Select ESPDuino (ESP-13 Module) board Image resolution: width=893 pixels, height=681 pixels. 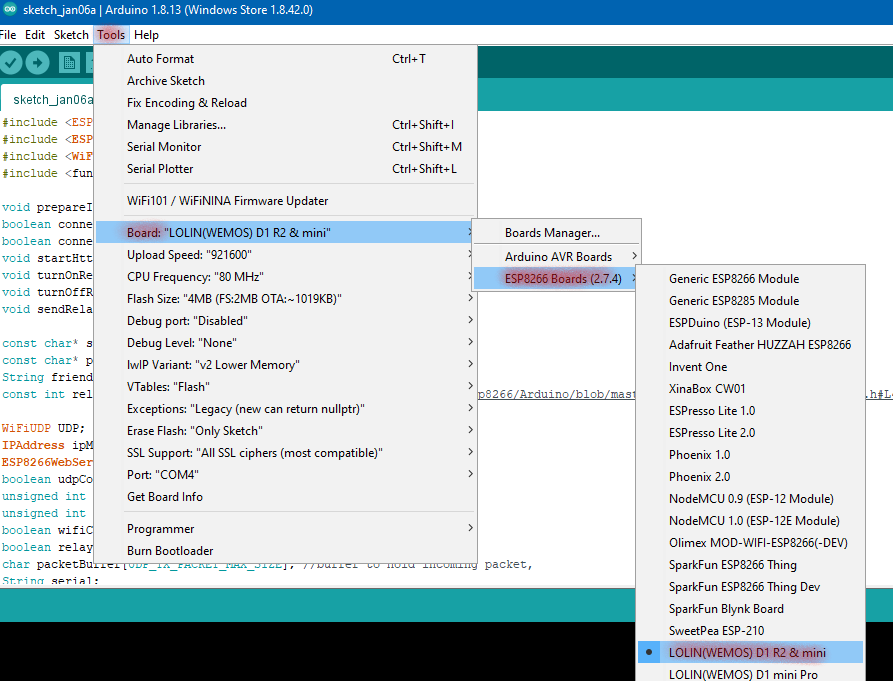coord(750,323)
